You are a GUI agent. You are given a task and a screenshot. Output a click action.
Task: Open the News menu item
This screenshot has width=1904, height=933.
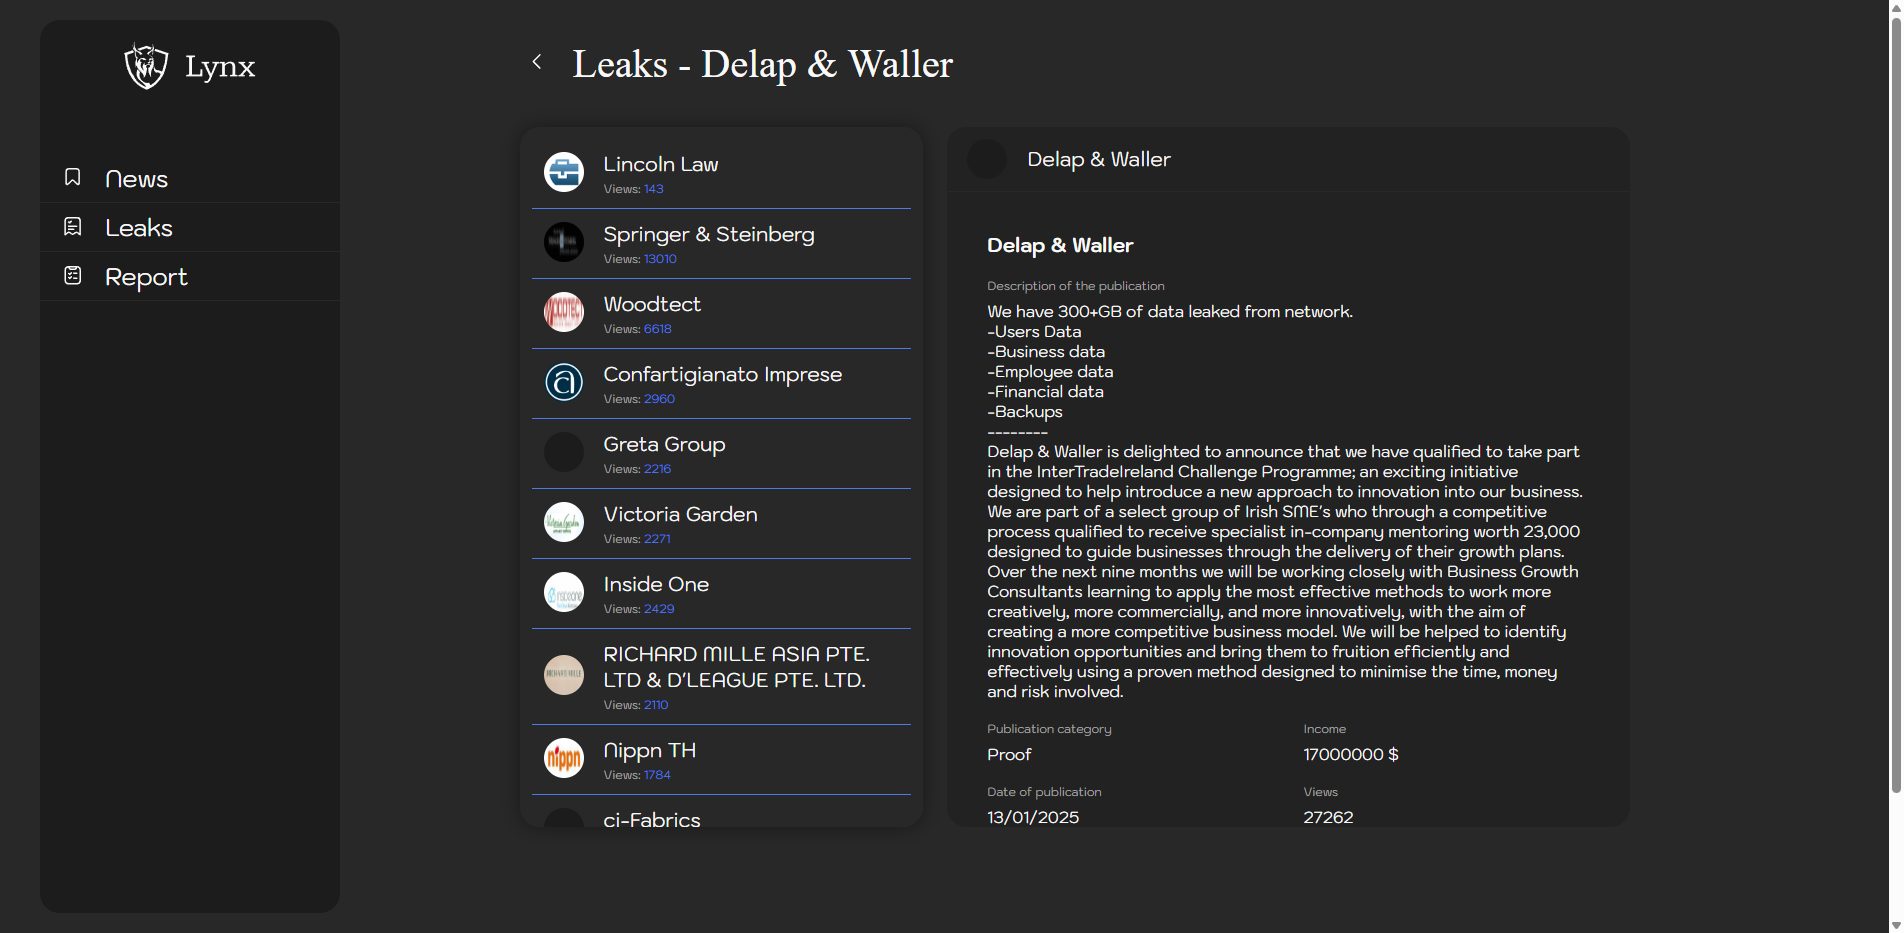point(137,179)
